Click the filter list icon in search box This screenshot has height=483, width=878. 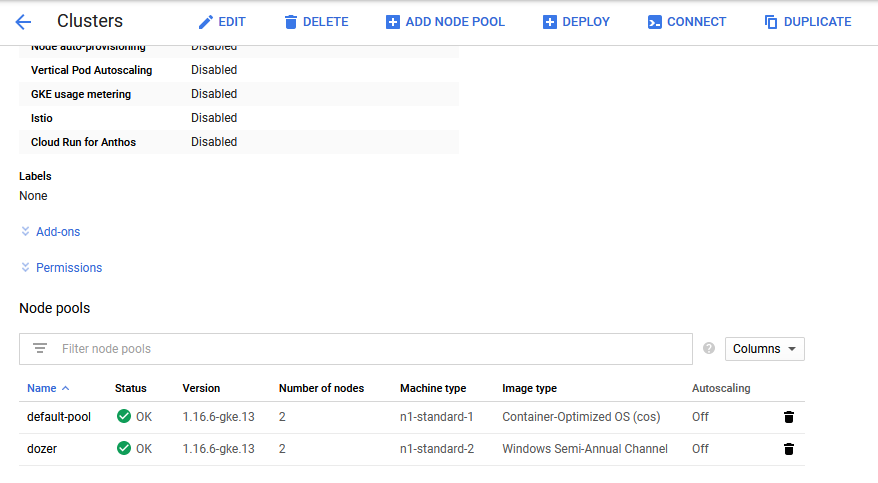pyautogui.click(x=40, y=349)
